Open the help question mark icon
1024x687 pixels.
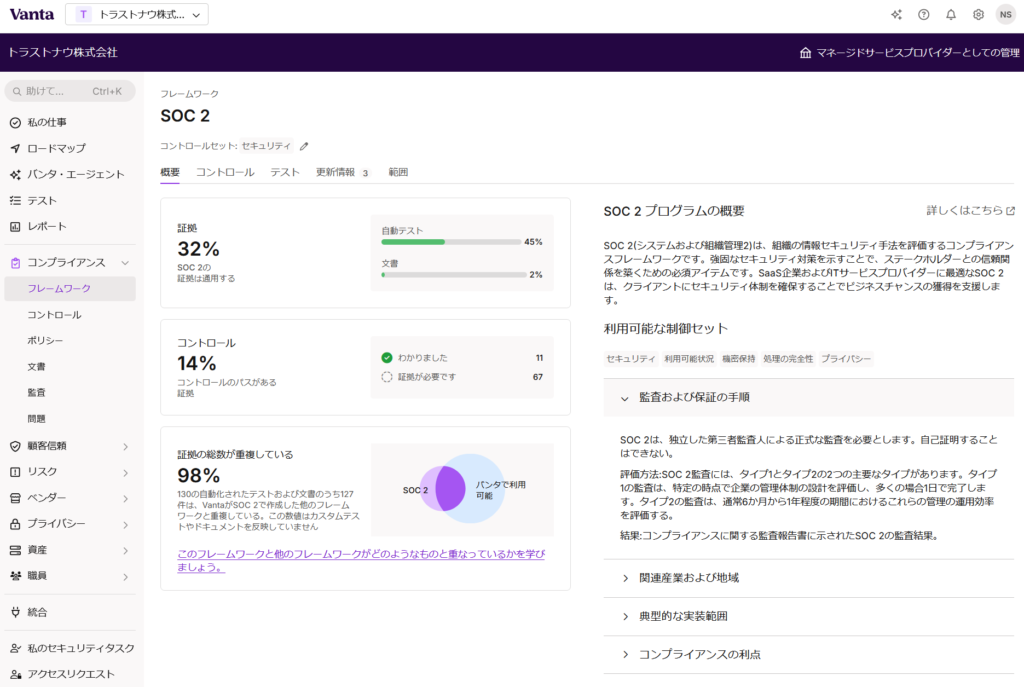(923, 15)
